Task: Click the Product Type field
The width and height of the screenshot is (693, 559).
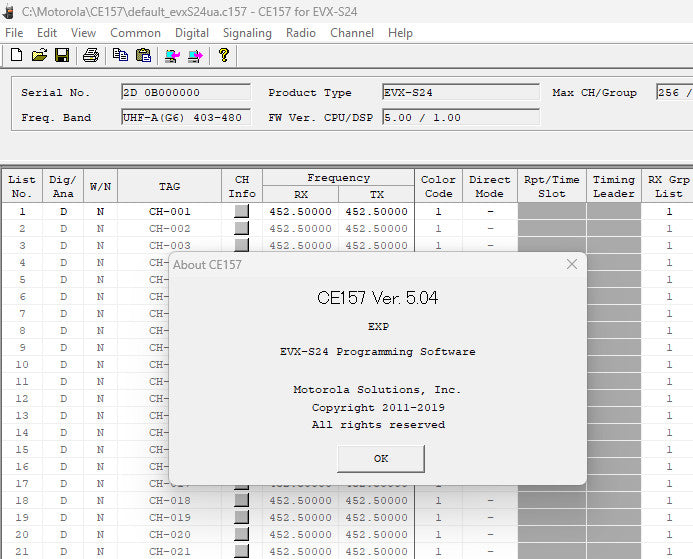Action: (461, 92)
